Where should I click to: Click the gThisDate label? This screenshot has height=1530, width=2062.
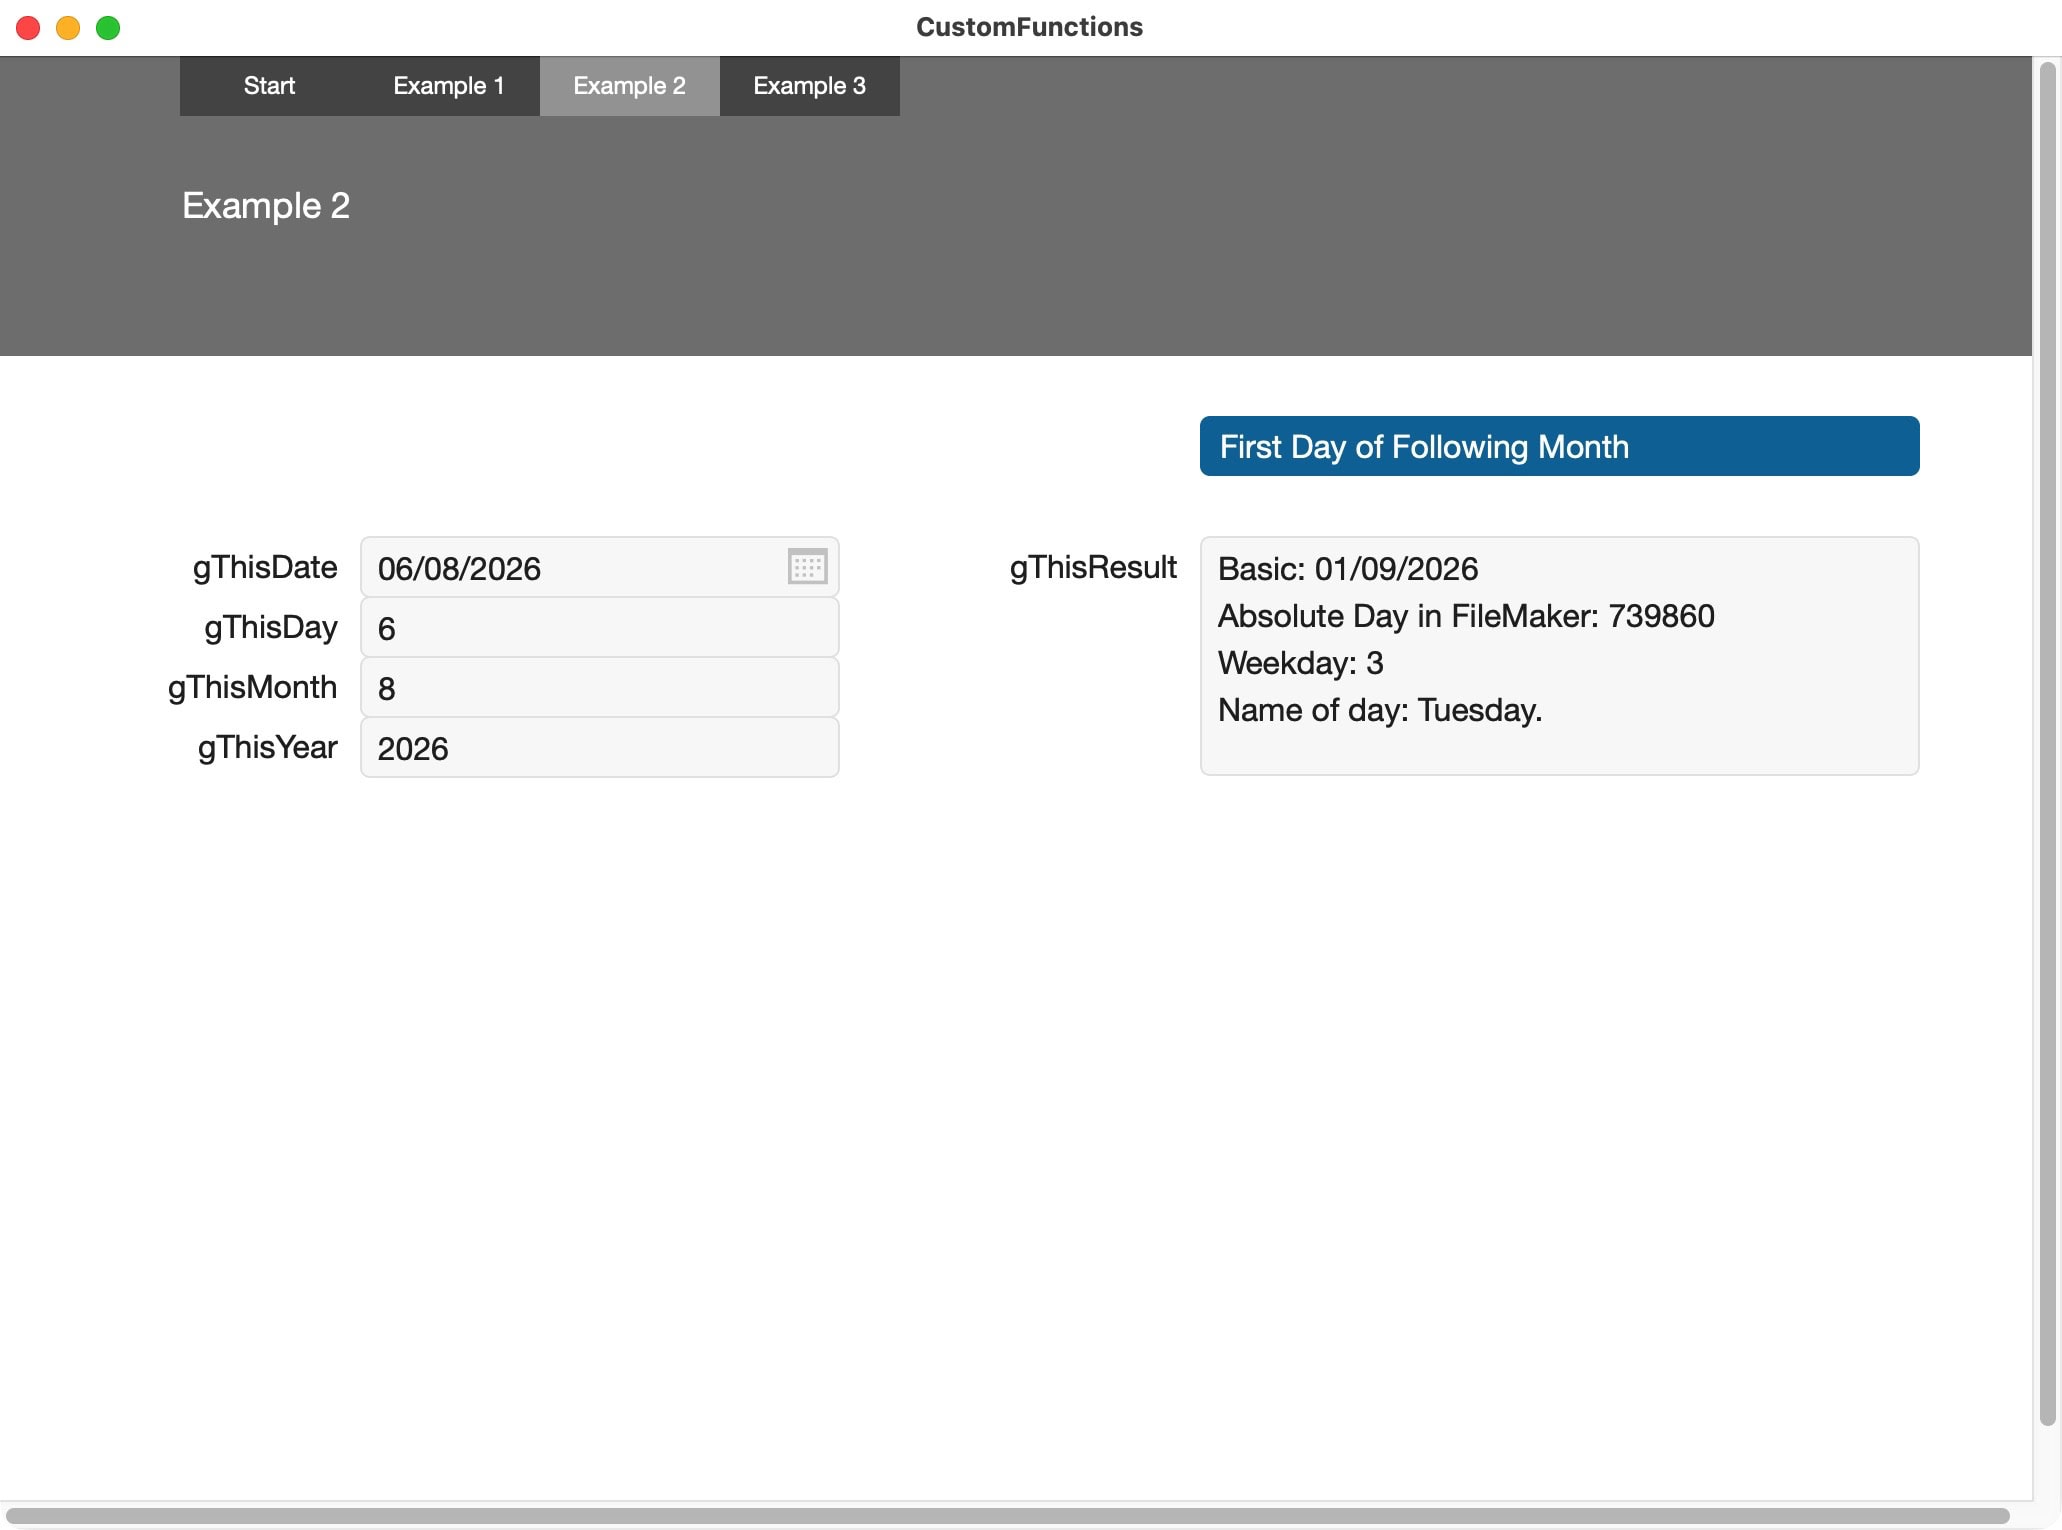point(265,568)
